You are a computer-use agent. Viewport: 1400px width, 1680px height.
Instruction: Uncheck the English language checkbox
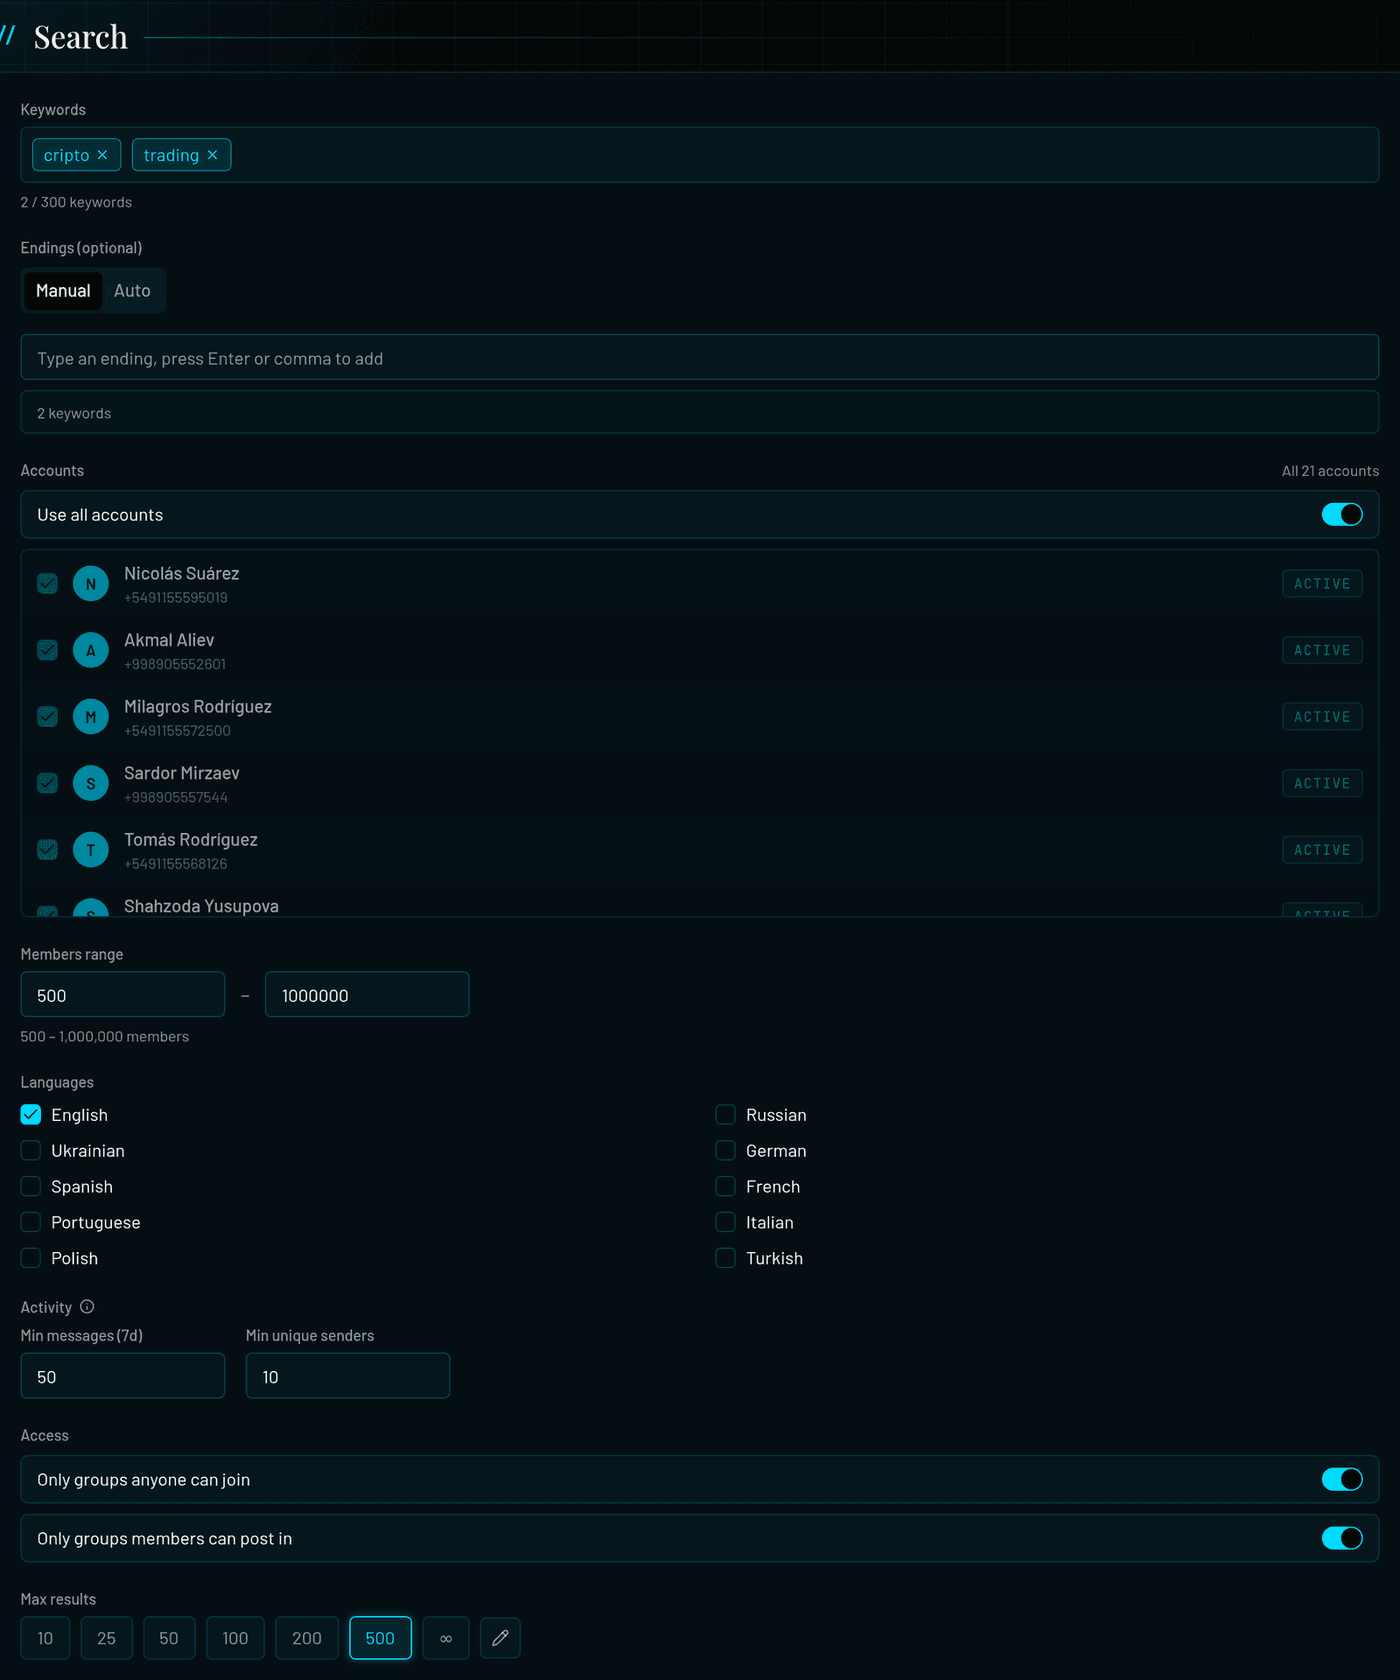pyautogui.click(x=31, y=1114)
